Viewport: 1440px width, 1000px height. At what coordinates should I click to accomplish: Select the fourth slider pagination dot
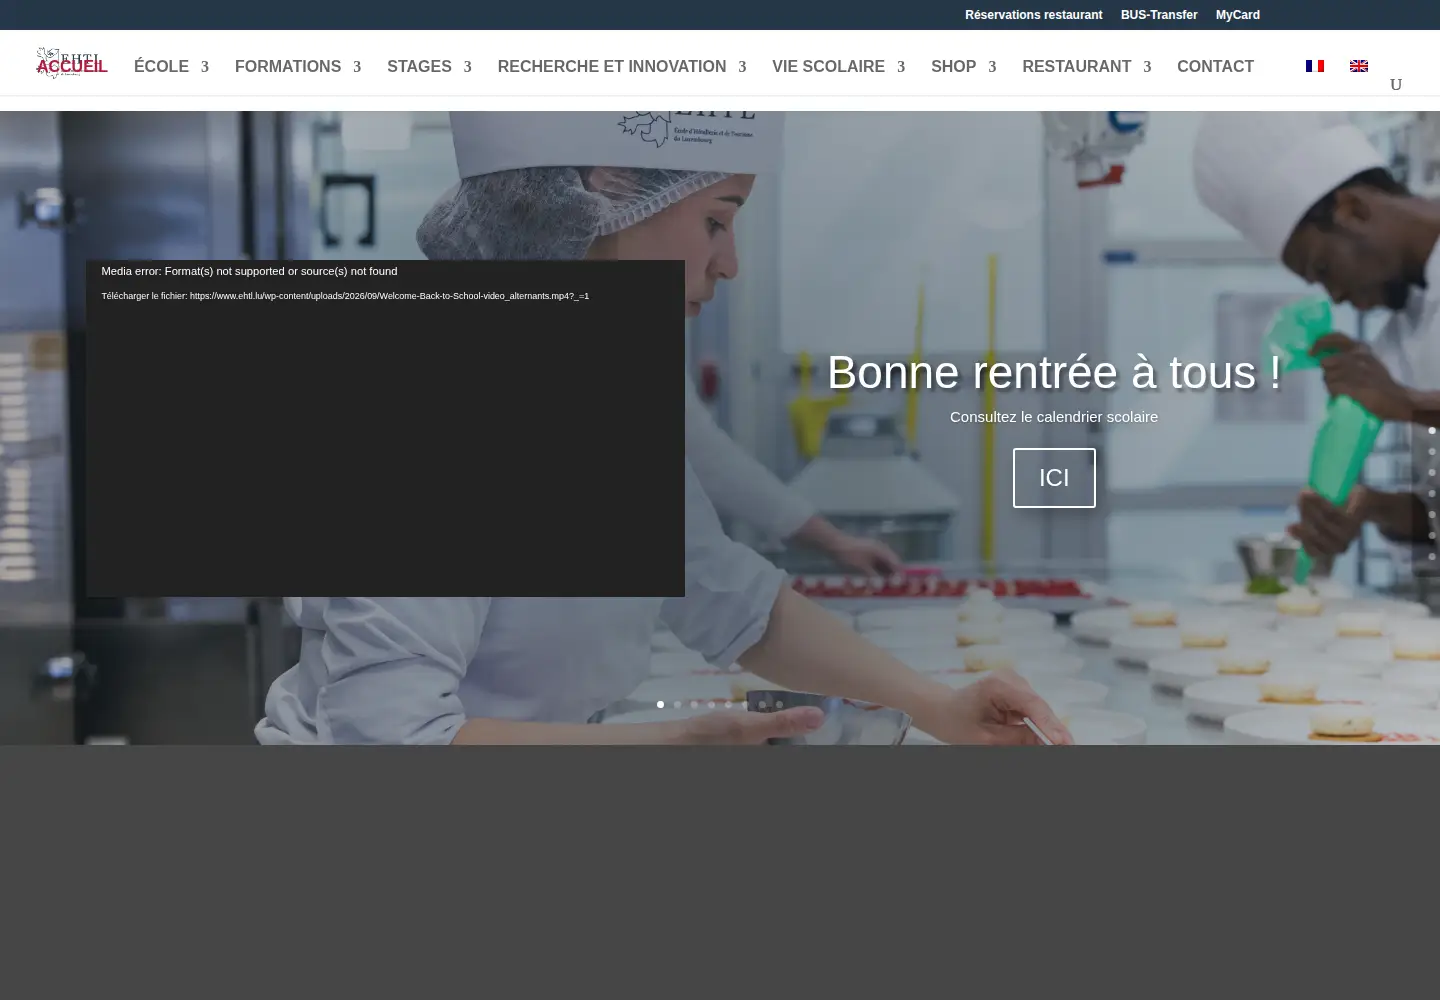click(x=711, y=704)
